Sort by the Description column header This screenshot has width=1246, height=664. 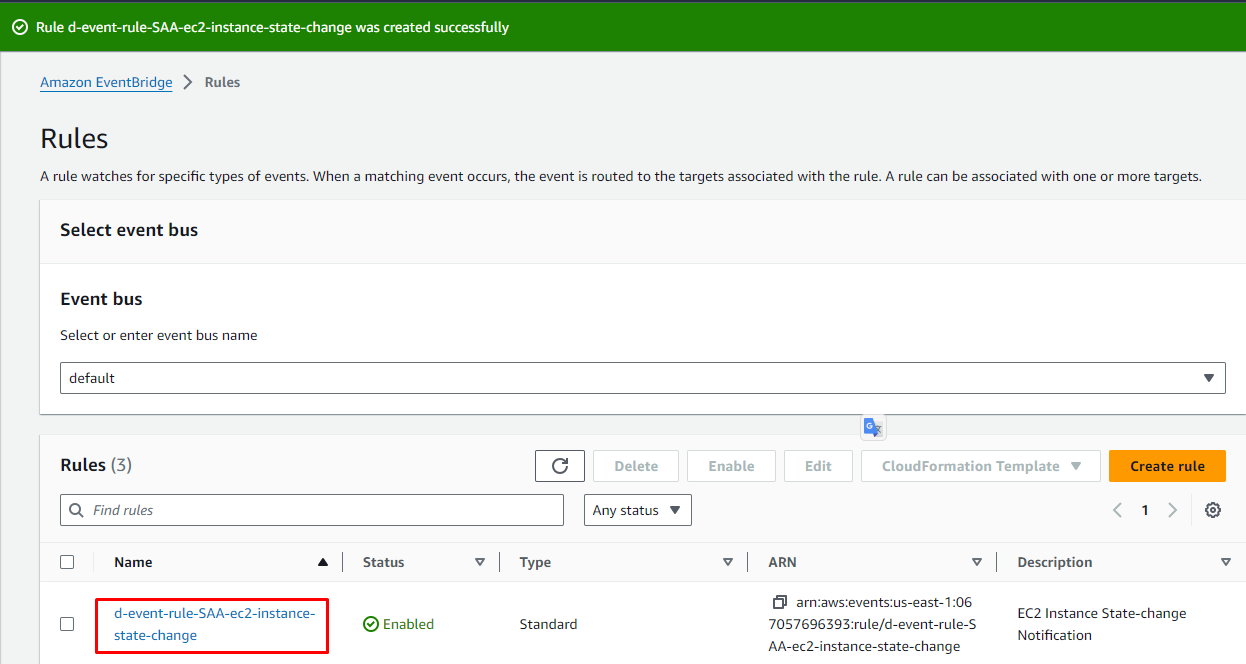1054,562
